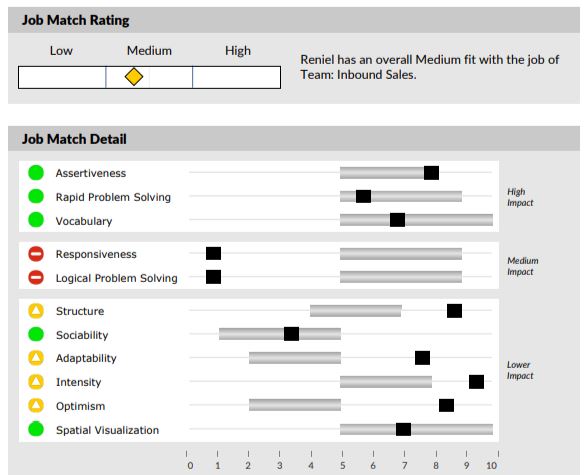Click the green circle beside Sociability
The height and width of the screenshot is (475, 588).
click(36, 334)
